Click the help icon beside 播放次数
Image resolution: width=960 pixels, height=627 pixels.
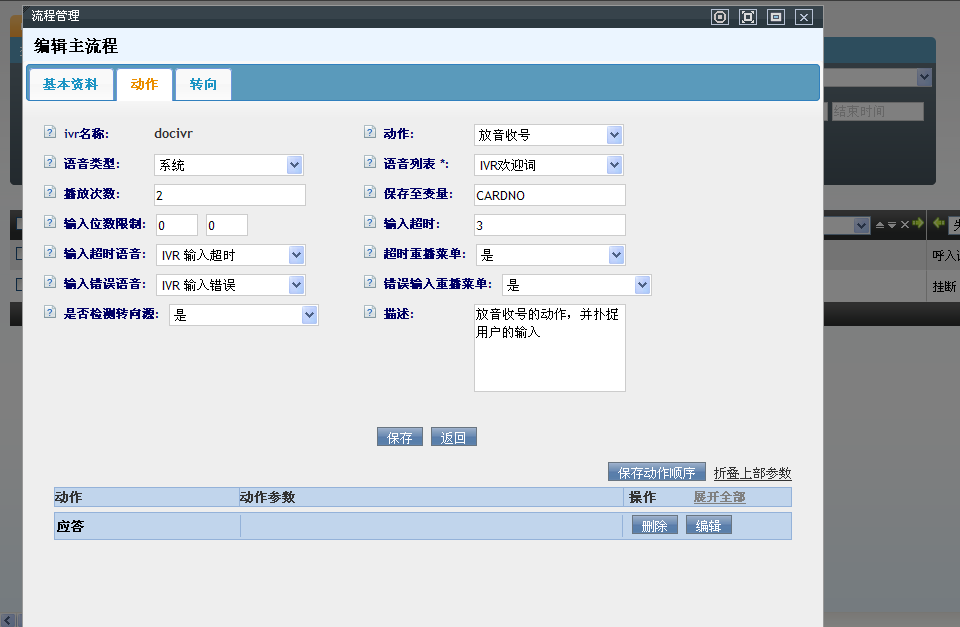point(50,193)
